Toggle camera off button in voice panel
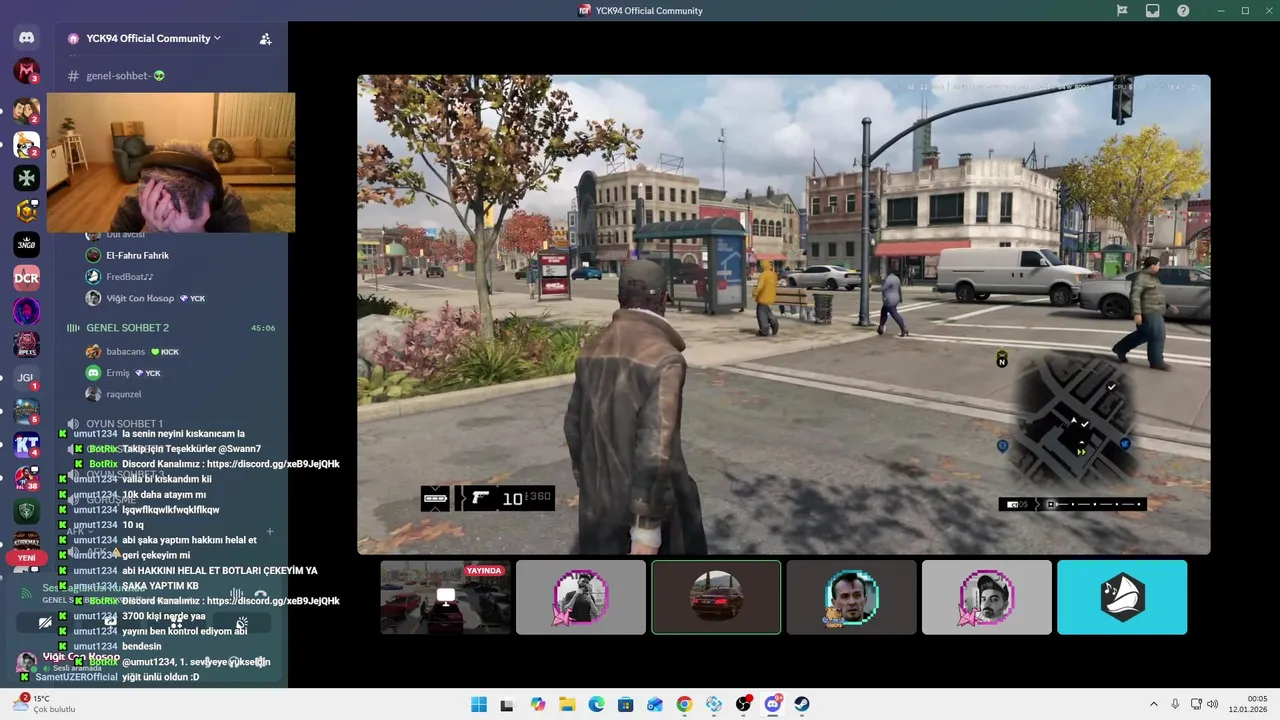The height and width of the screenshot is (720, 1280). pos(44,623)
